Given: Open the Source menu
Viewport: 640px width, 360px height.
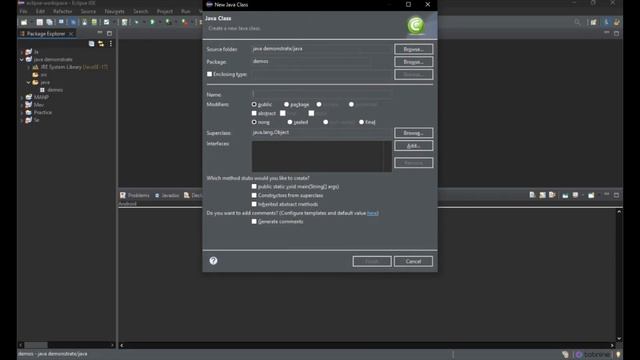Looking at the screenshot, I should point(88,11).
